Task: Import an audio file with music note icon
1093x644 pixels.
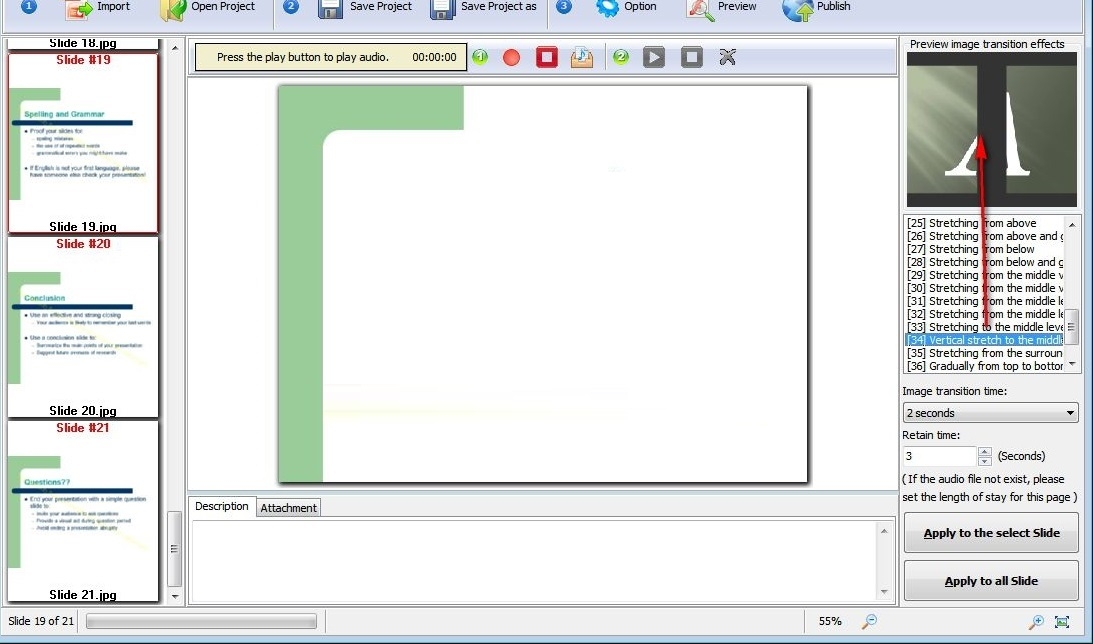Action: click(x=582, y=57)
